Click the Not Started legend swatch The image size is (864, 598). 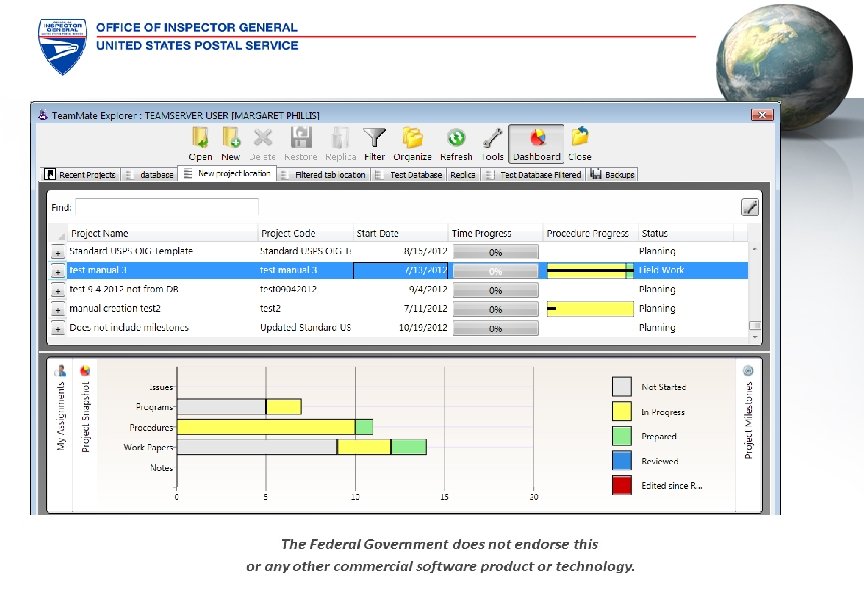pos(622,386)
